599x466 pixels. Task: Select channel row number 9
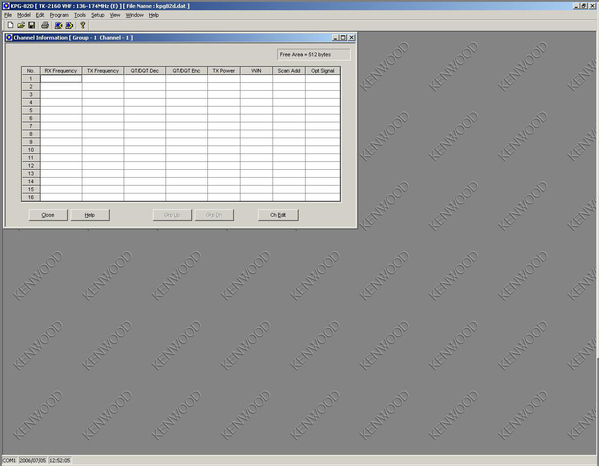pos(31,142)
